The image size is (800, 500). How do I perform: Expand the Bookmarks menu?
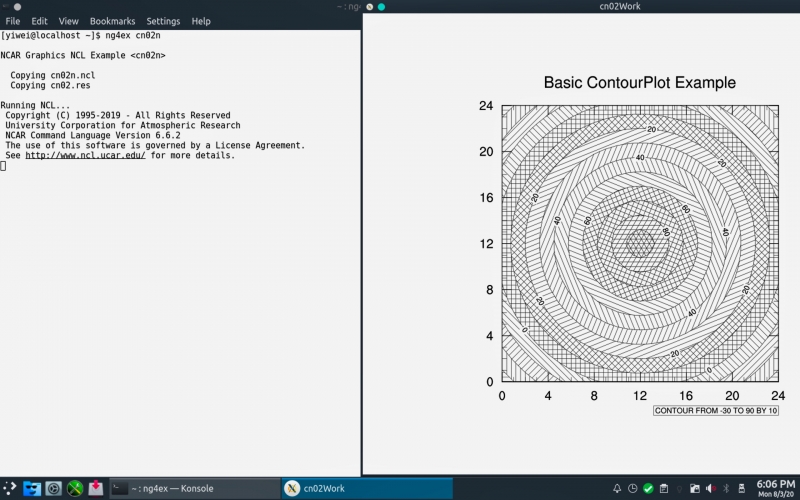[x=112, y=21]
